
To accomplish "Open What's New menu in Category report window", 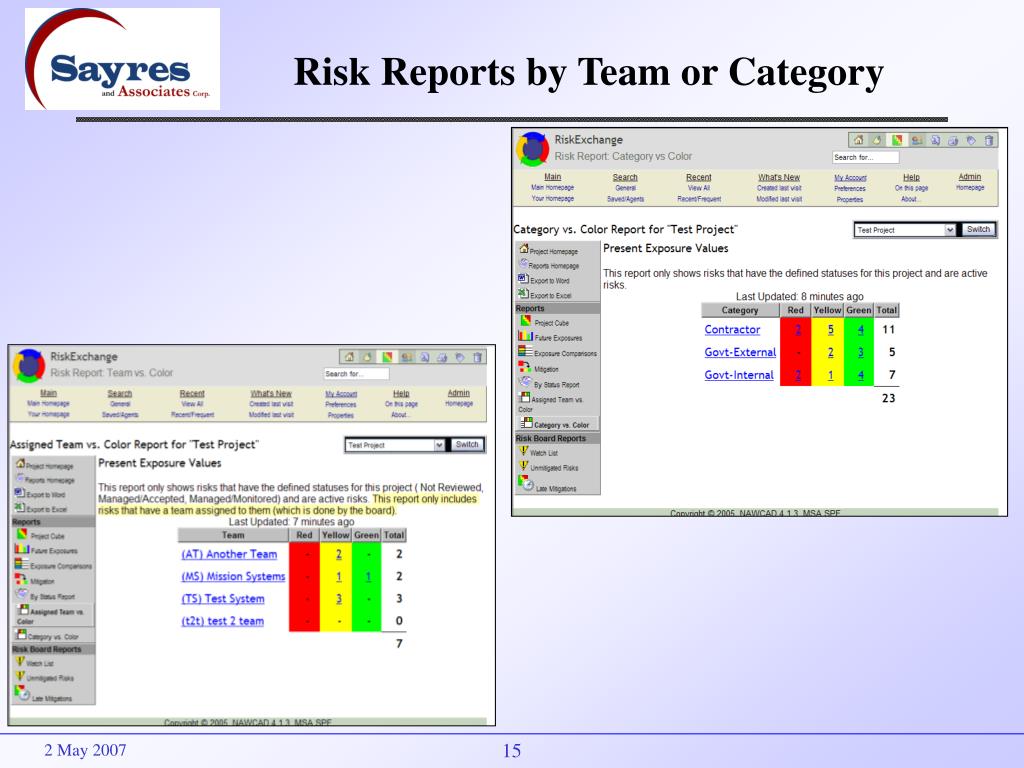I will 779,177.
